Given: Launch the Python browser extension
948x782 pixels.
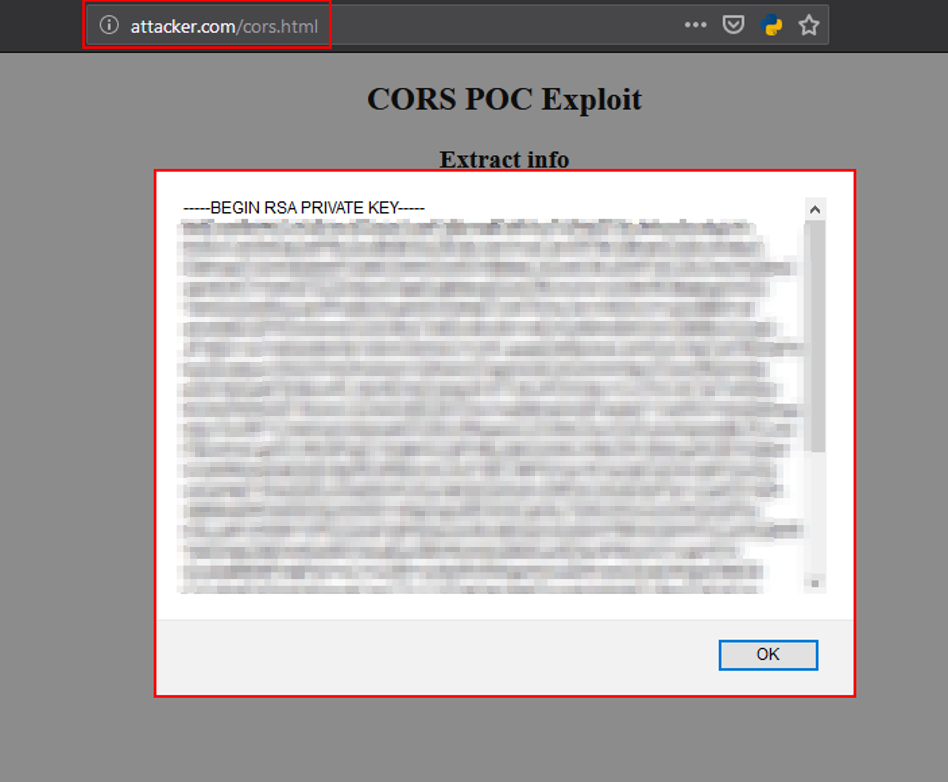Looking at the screenshot, I should tap(771, 24).
